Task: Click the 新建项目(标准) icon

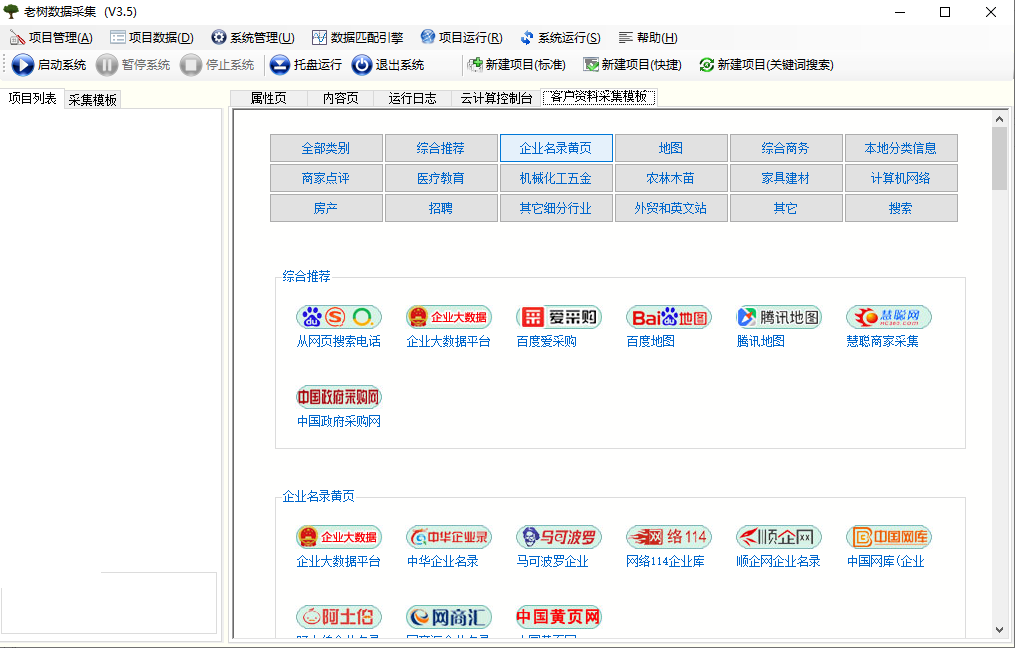Action: point(475,65)
